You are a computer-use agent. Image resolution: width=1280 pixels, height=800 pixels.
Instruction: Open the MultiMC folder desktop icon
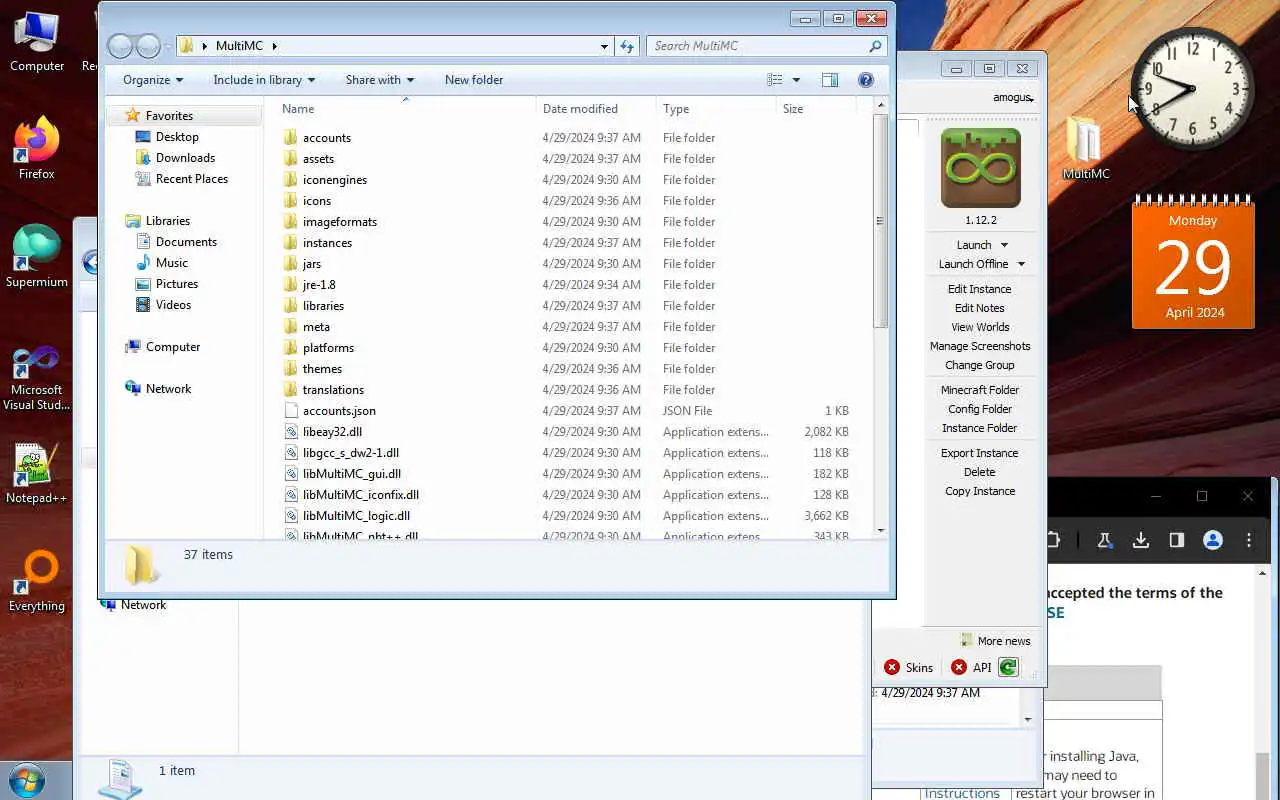1085,148
